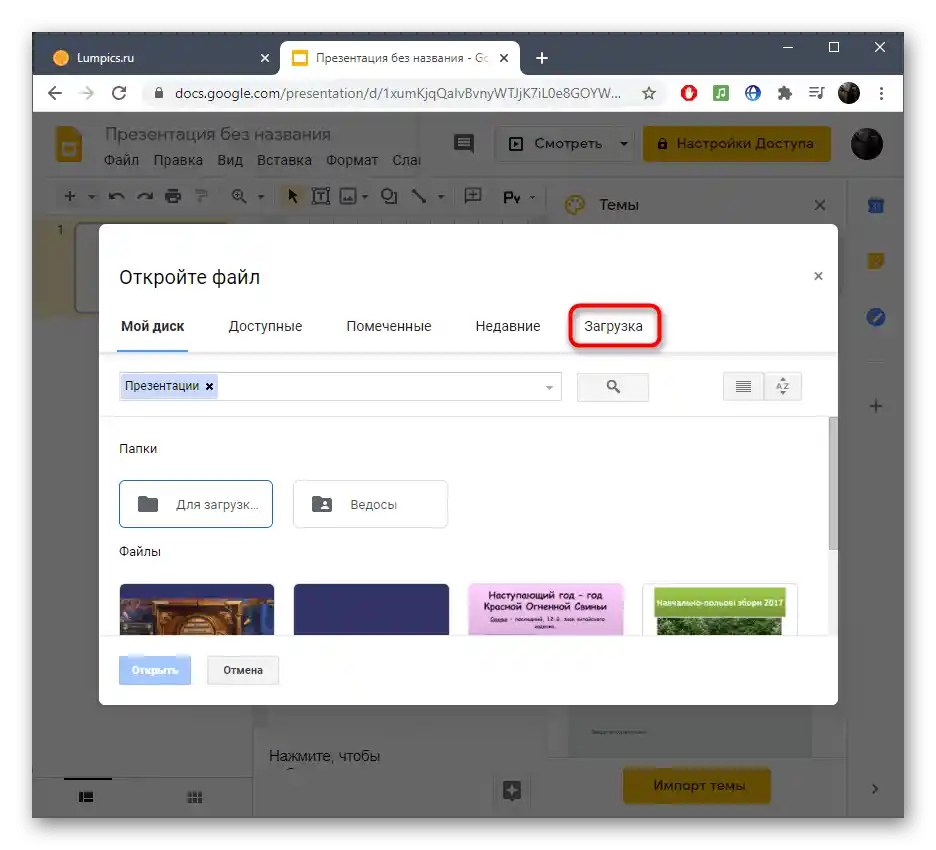Choose the select cursor tool

click(x=292, y=196)
